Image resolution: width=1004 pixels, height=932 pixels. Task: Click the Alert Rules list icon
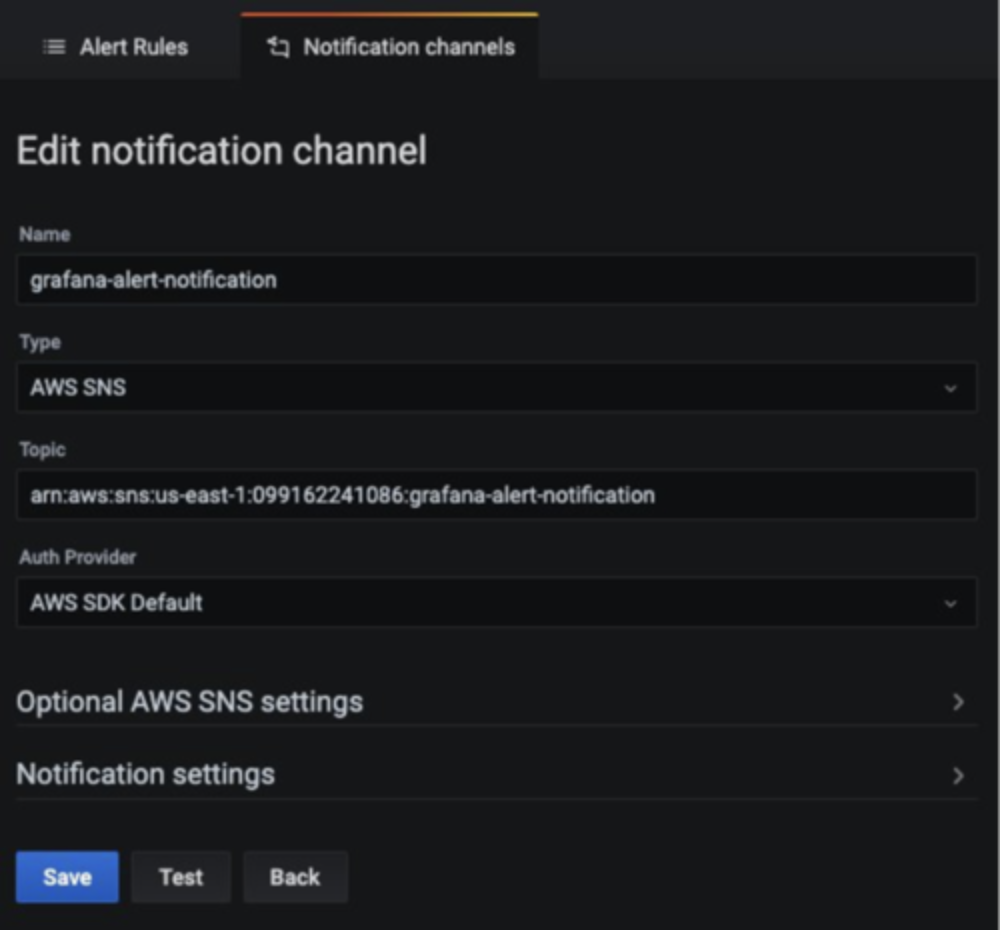coord(54,47)
